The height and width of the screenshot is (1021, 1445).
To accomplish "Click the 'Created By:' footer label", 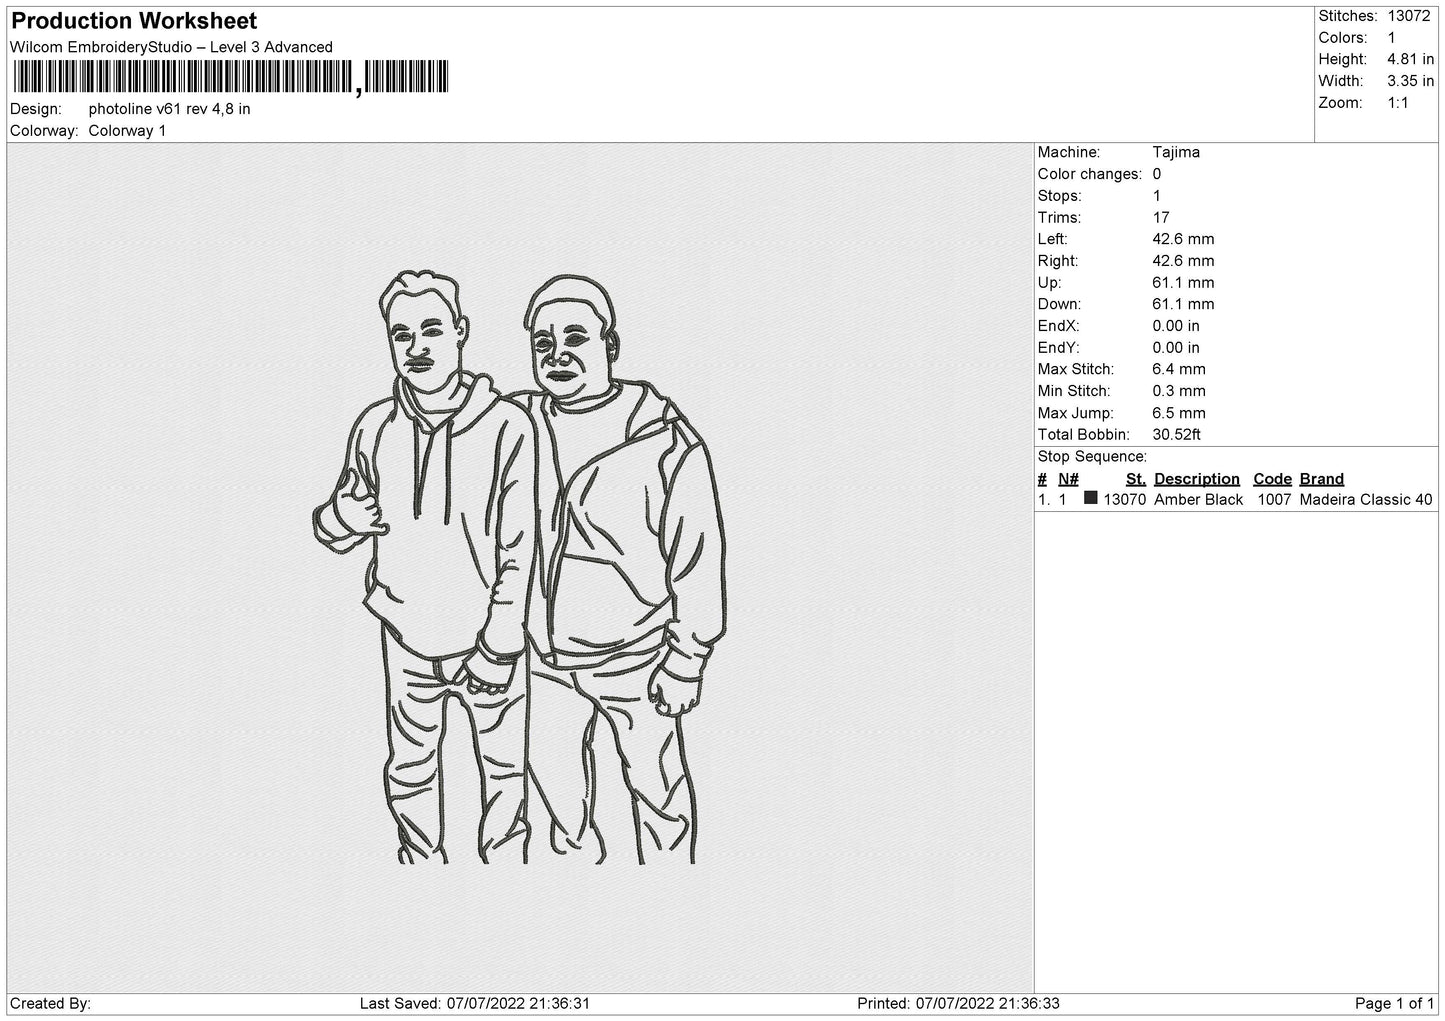I will coord(50,1004).
